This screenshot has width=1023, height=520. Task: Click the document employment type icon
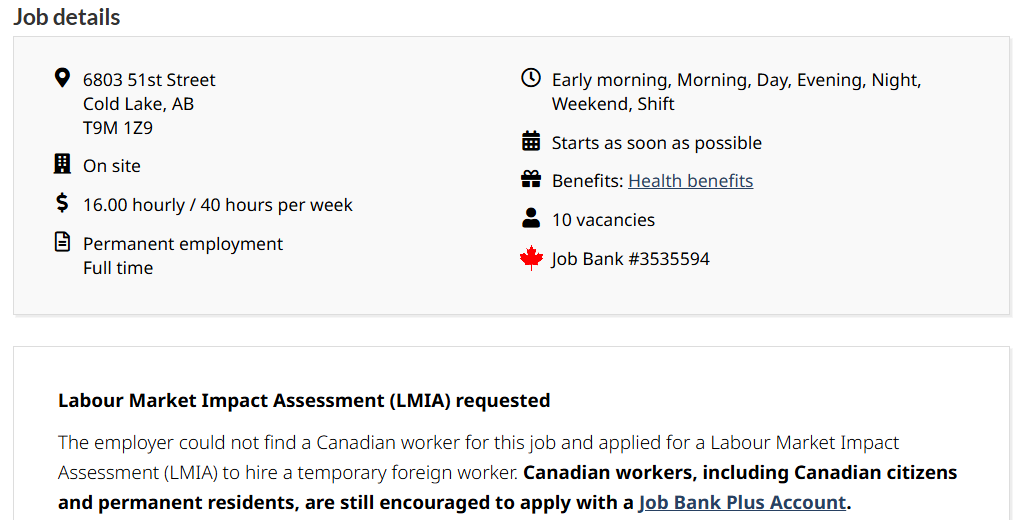tap(62, 242)
